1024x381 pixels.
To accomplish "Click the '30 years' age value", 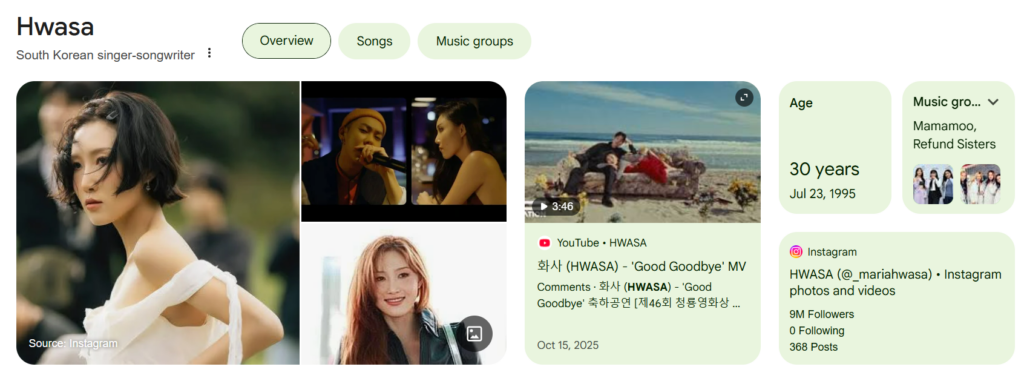I will tap(824, 169).
